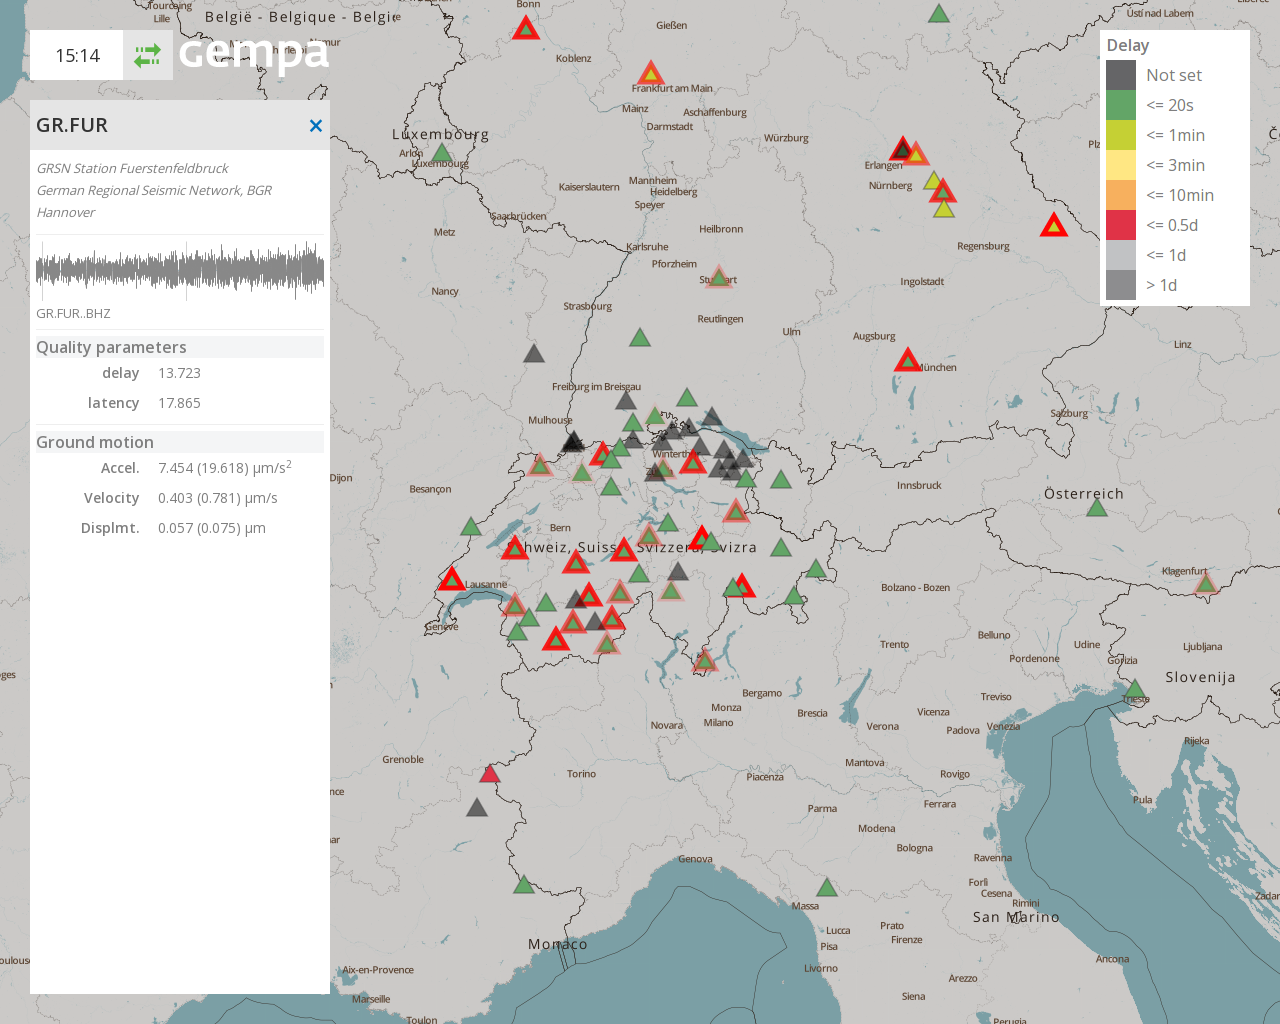Image resolution: width=1280 pixels, height=1024 pixels.
Task: Click the Accel. value 7.454 (19.618) µm/s²
Action: click(225, 467)
